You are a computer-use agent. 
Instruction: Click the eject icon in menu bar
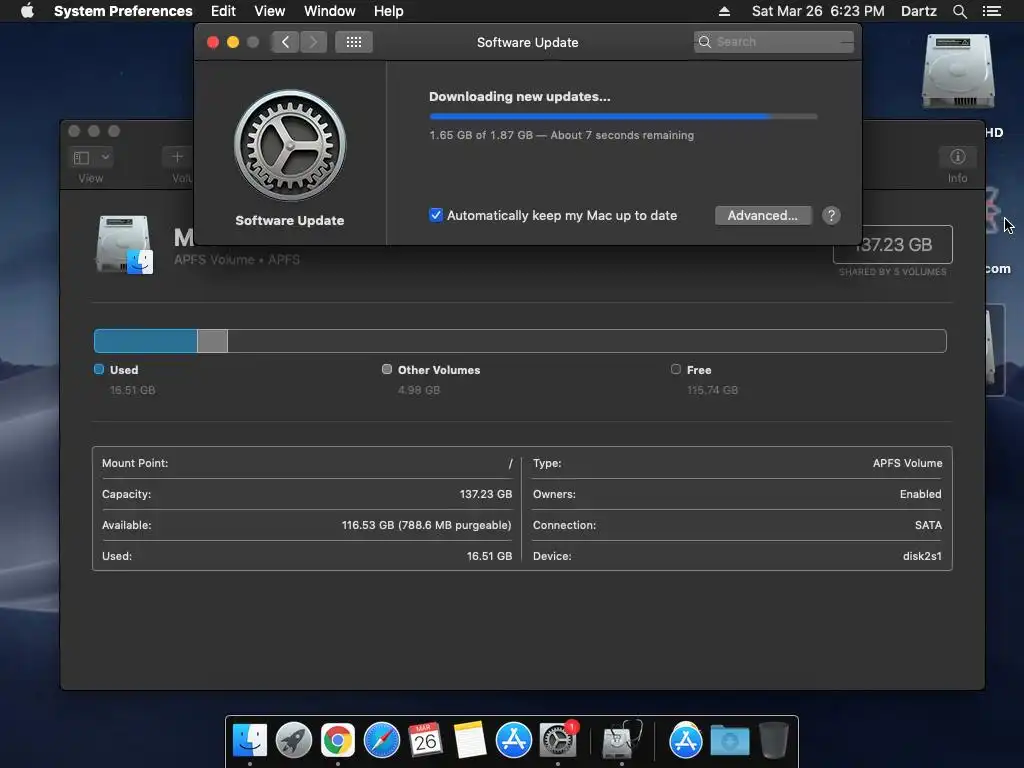724,11
